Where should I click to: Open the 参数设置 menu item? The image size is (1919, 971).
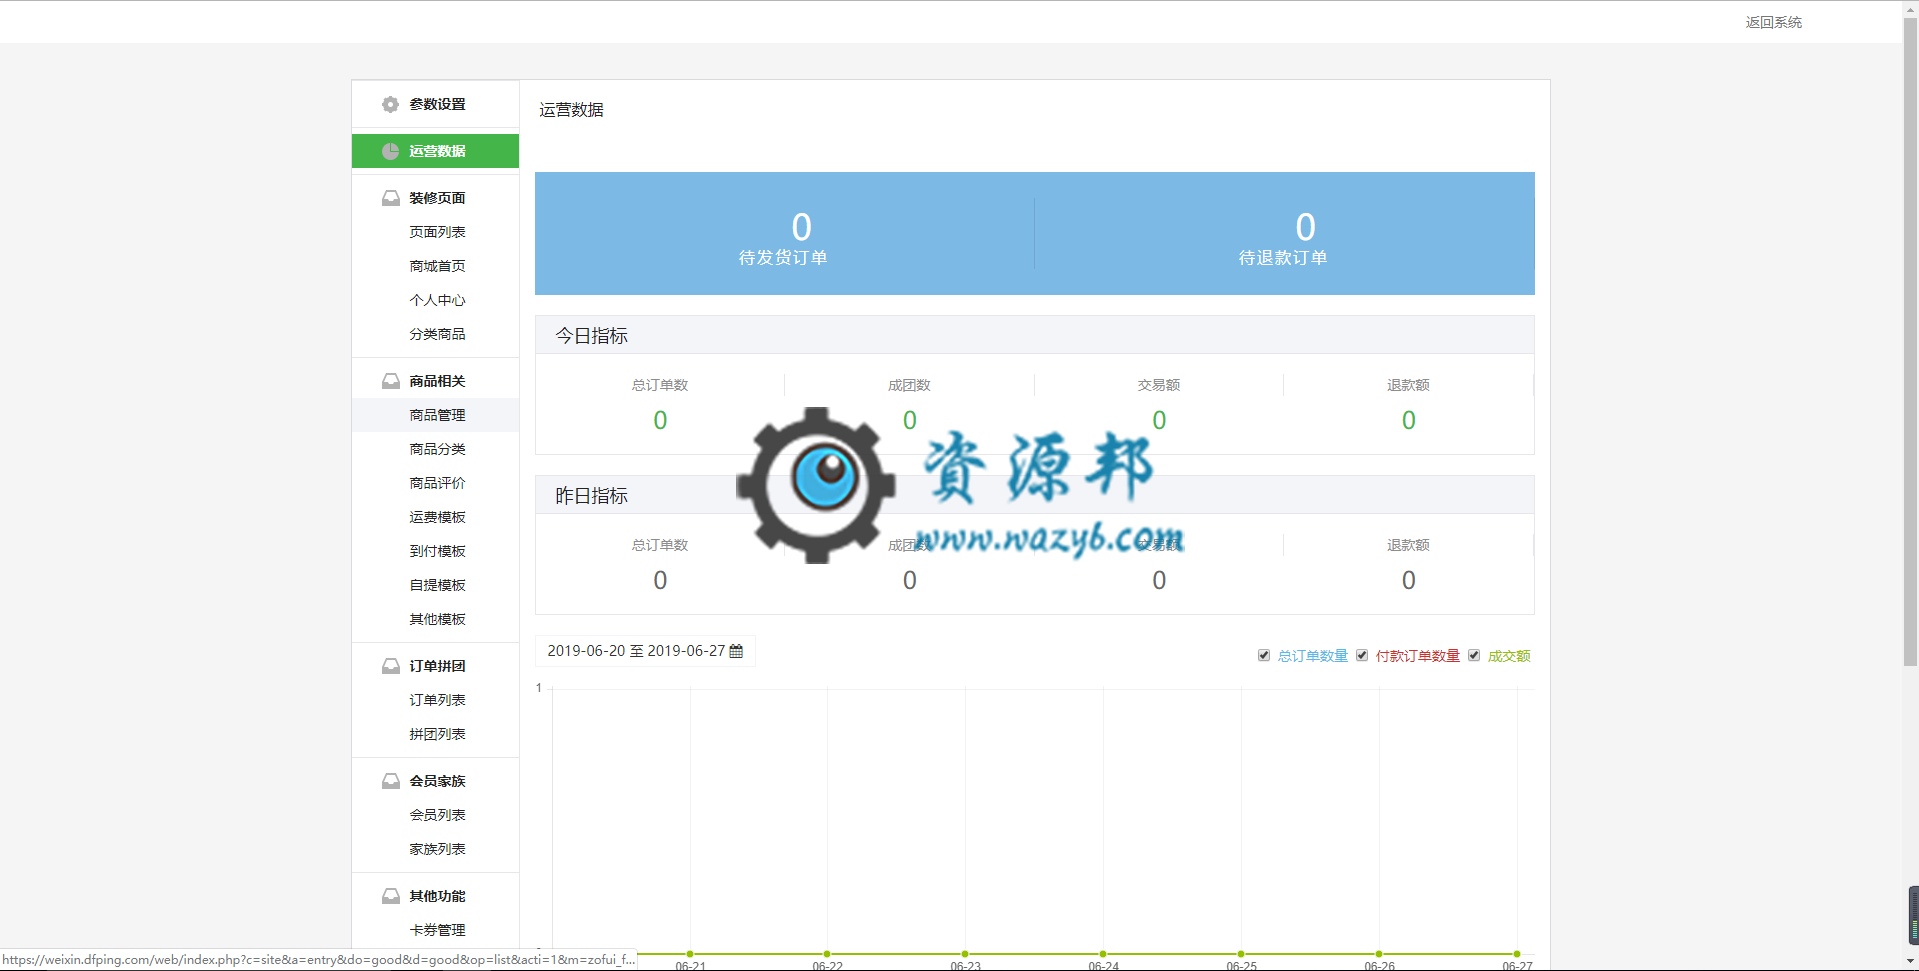(x=435, y=104)
